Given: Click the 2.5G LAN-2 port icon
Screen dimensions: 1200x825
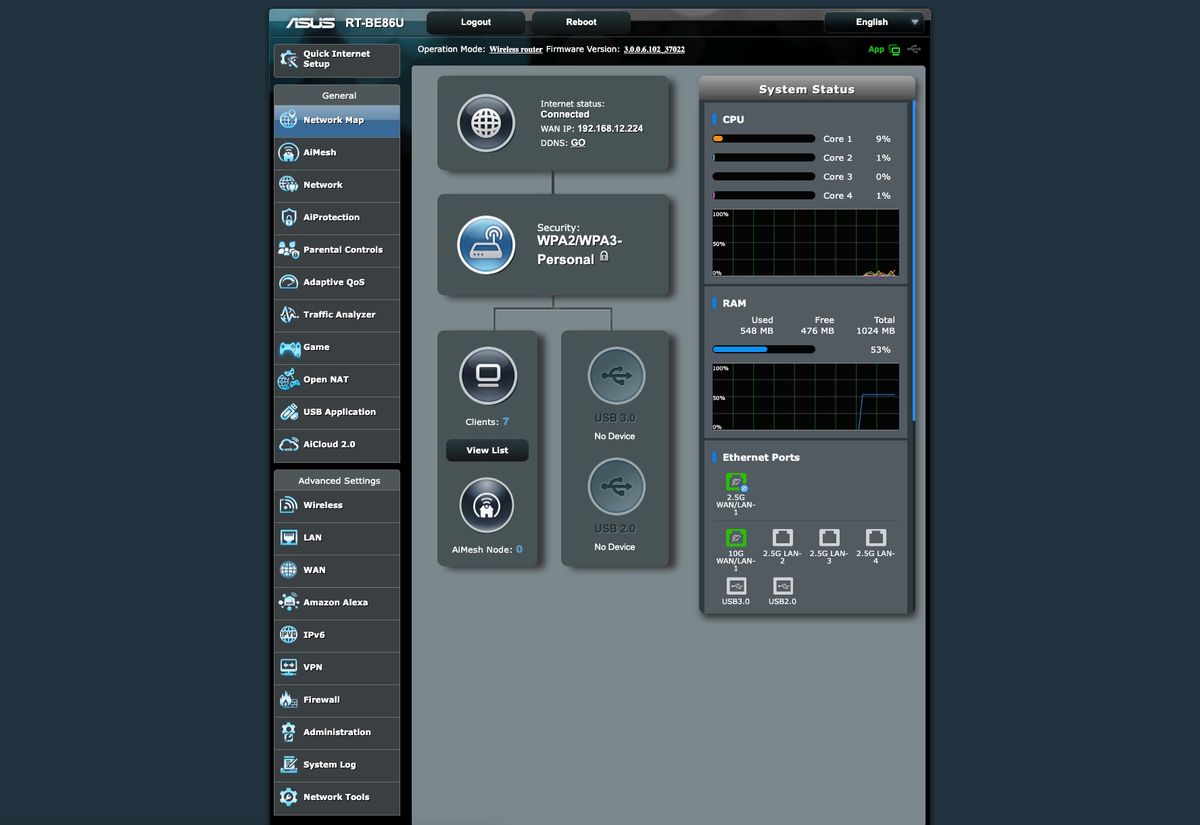Looking at the screenshot, I should [x=782, y=537].
